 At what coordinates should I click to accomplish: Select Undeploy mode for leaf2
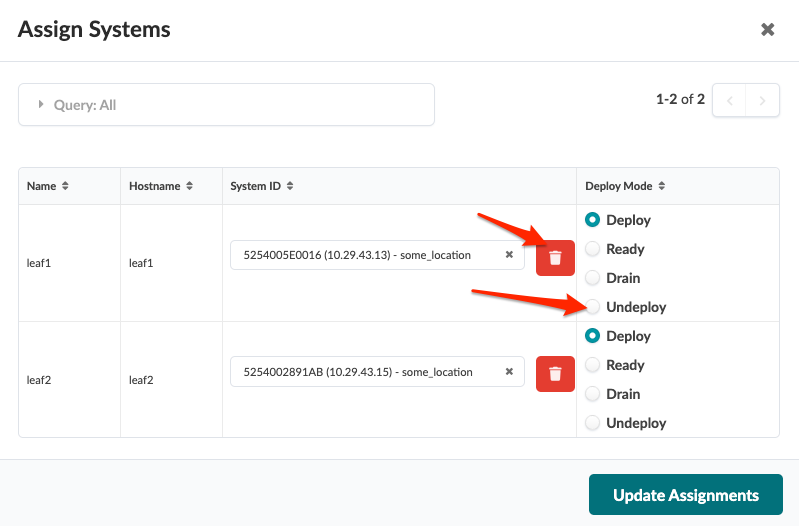[x=594, y=423]
